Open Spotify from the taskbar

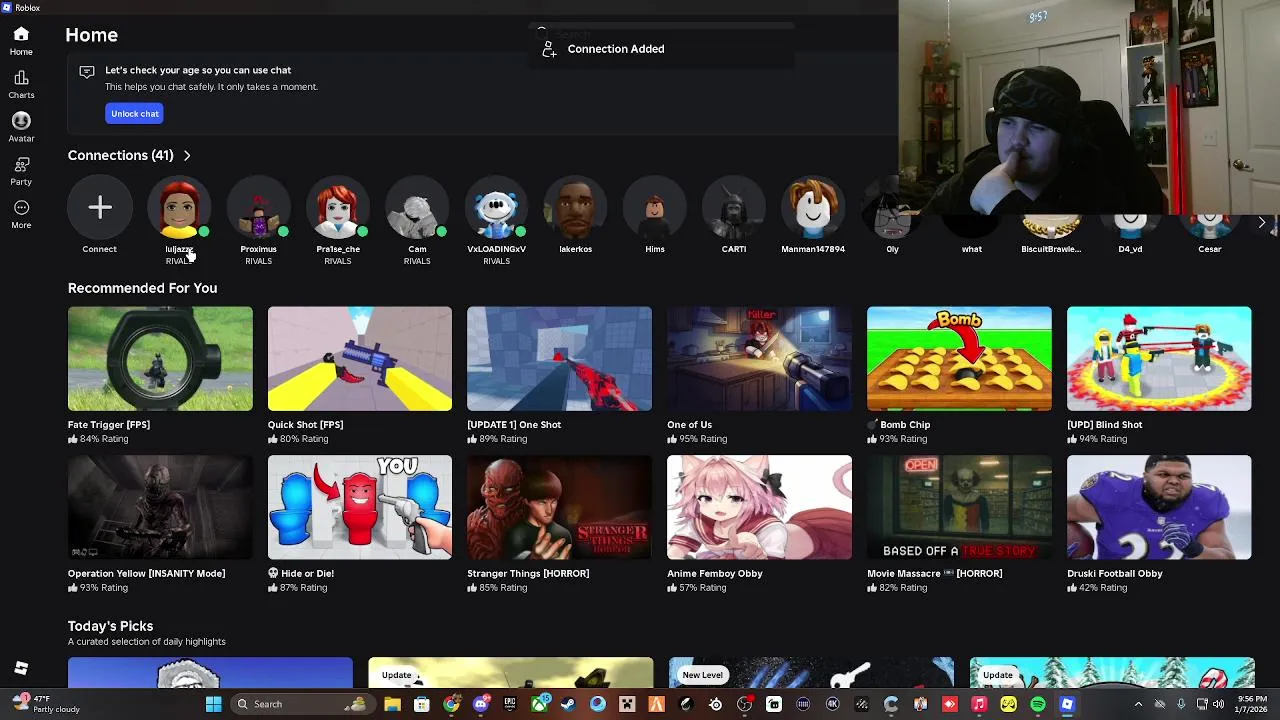click(x=1038, y=704)
